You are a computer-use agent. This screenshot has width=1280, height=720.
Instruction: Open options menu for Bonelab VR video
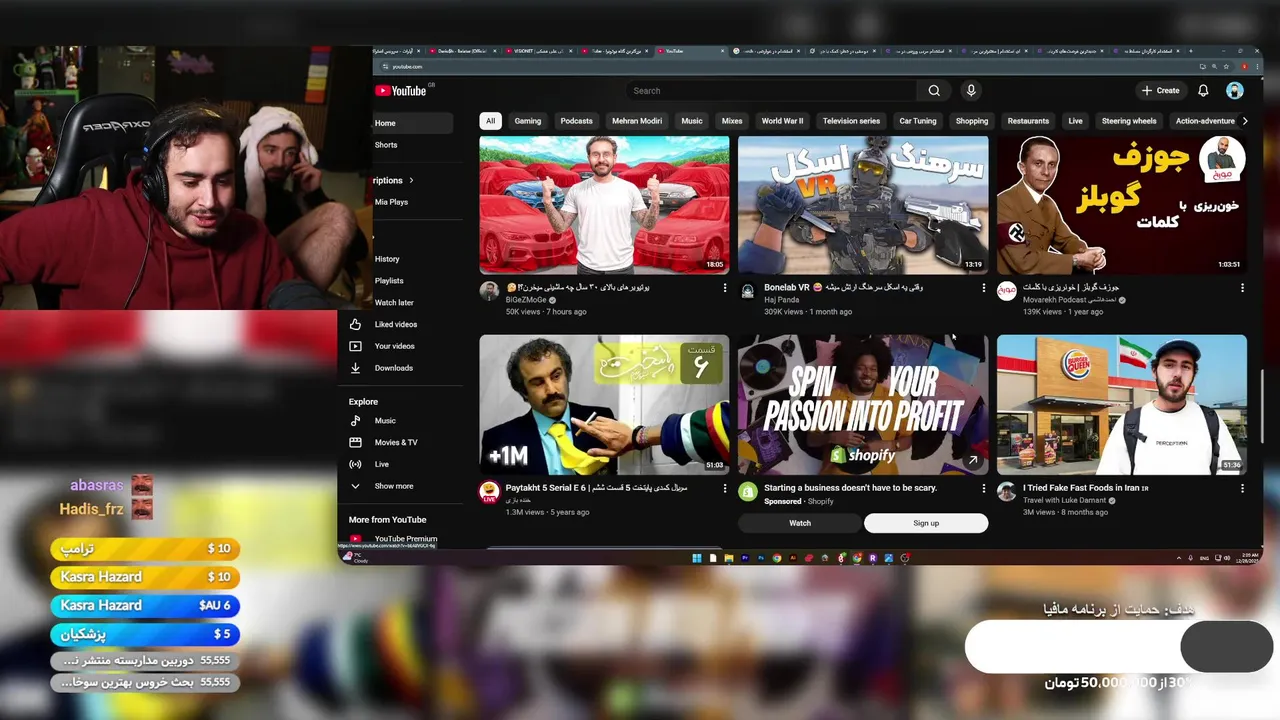pyautogui.click(x=984, y=288)
